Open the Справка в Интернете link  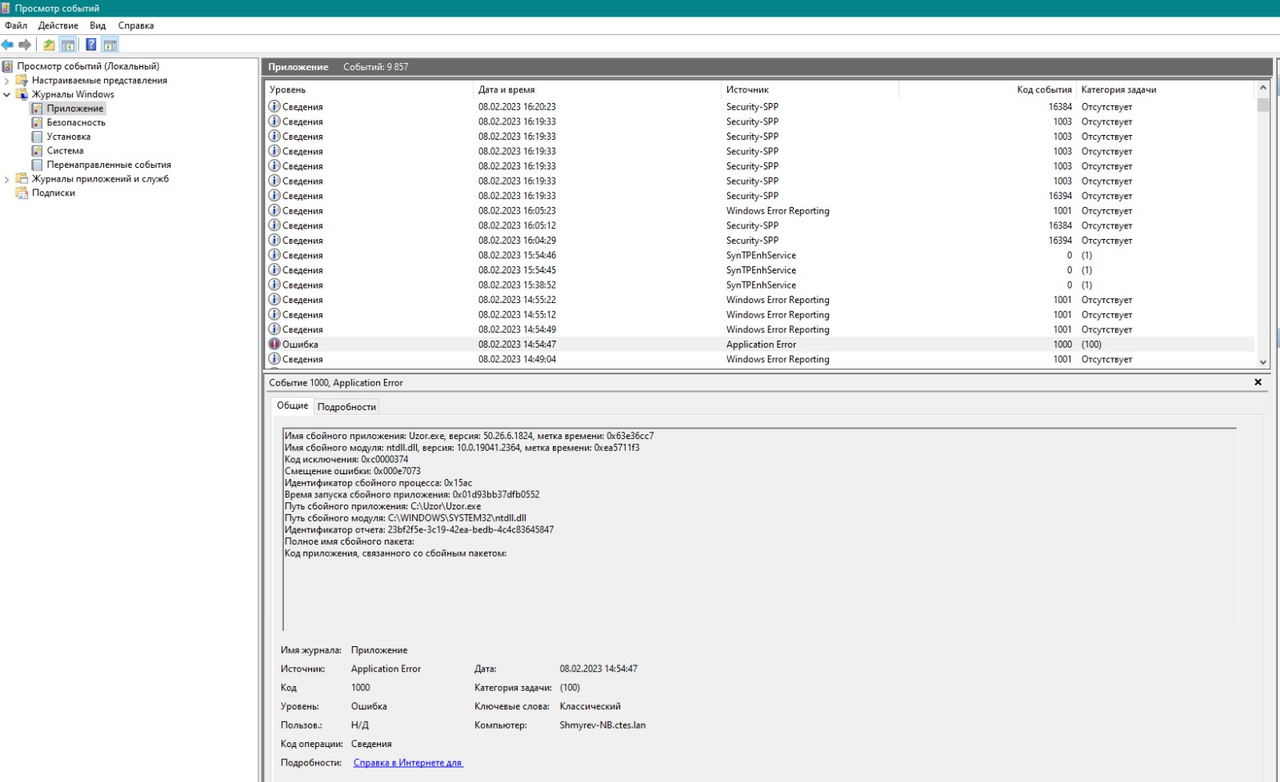[x=408, y=762]
